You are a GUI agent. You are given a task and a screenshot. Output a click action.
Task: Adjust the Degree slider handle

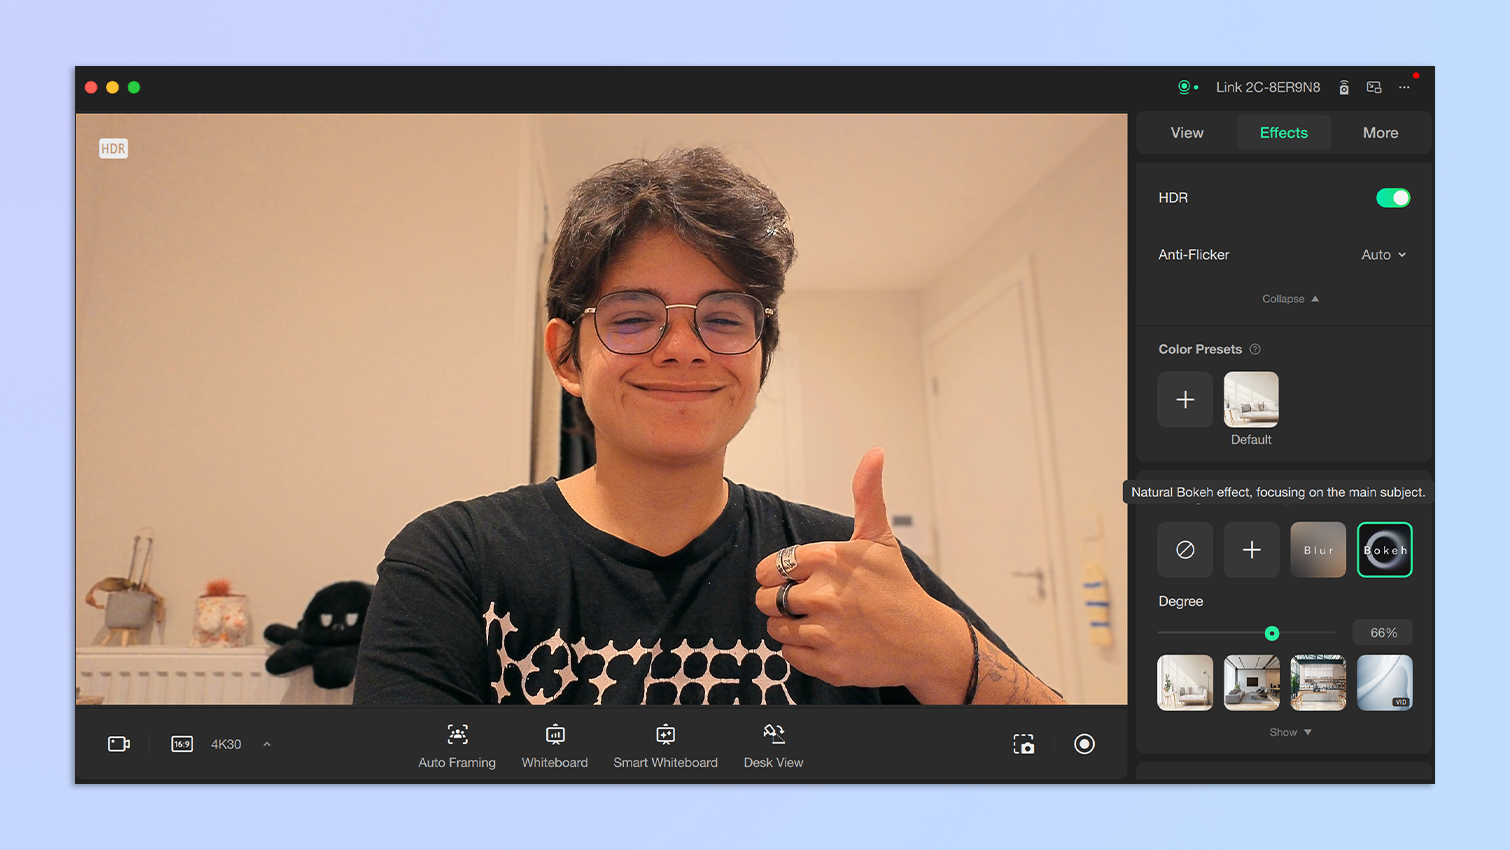coord(1272,633)
